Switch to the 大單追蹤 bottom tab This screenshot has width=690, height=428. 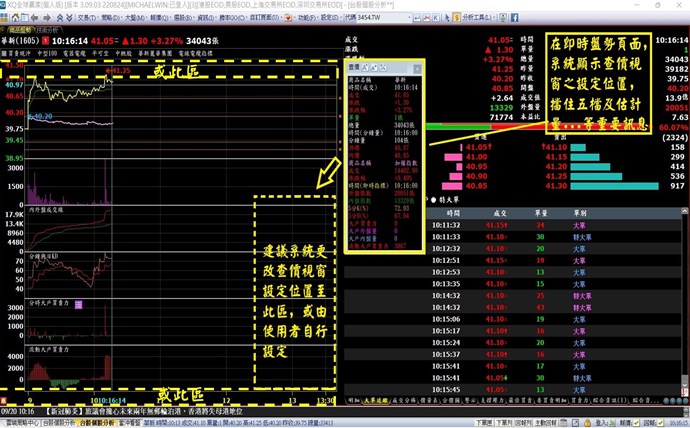tap(372, 399)
